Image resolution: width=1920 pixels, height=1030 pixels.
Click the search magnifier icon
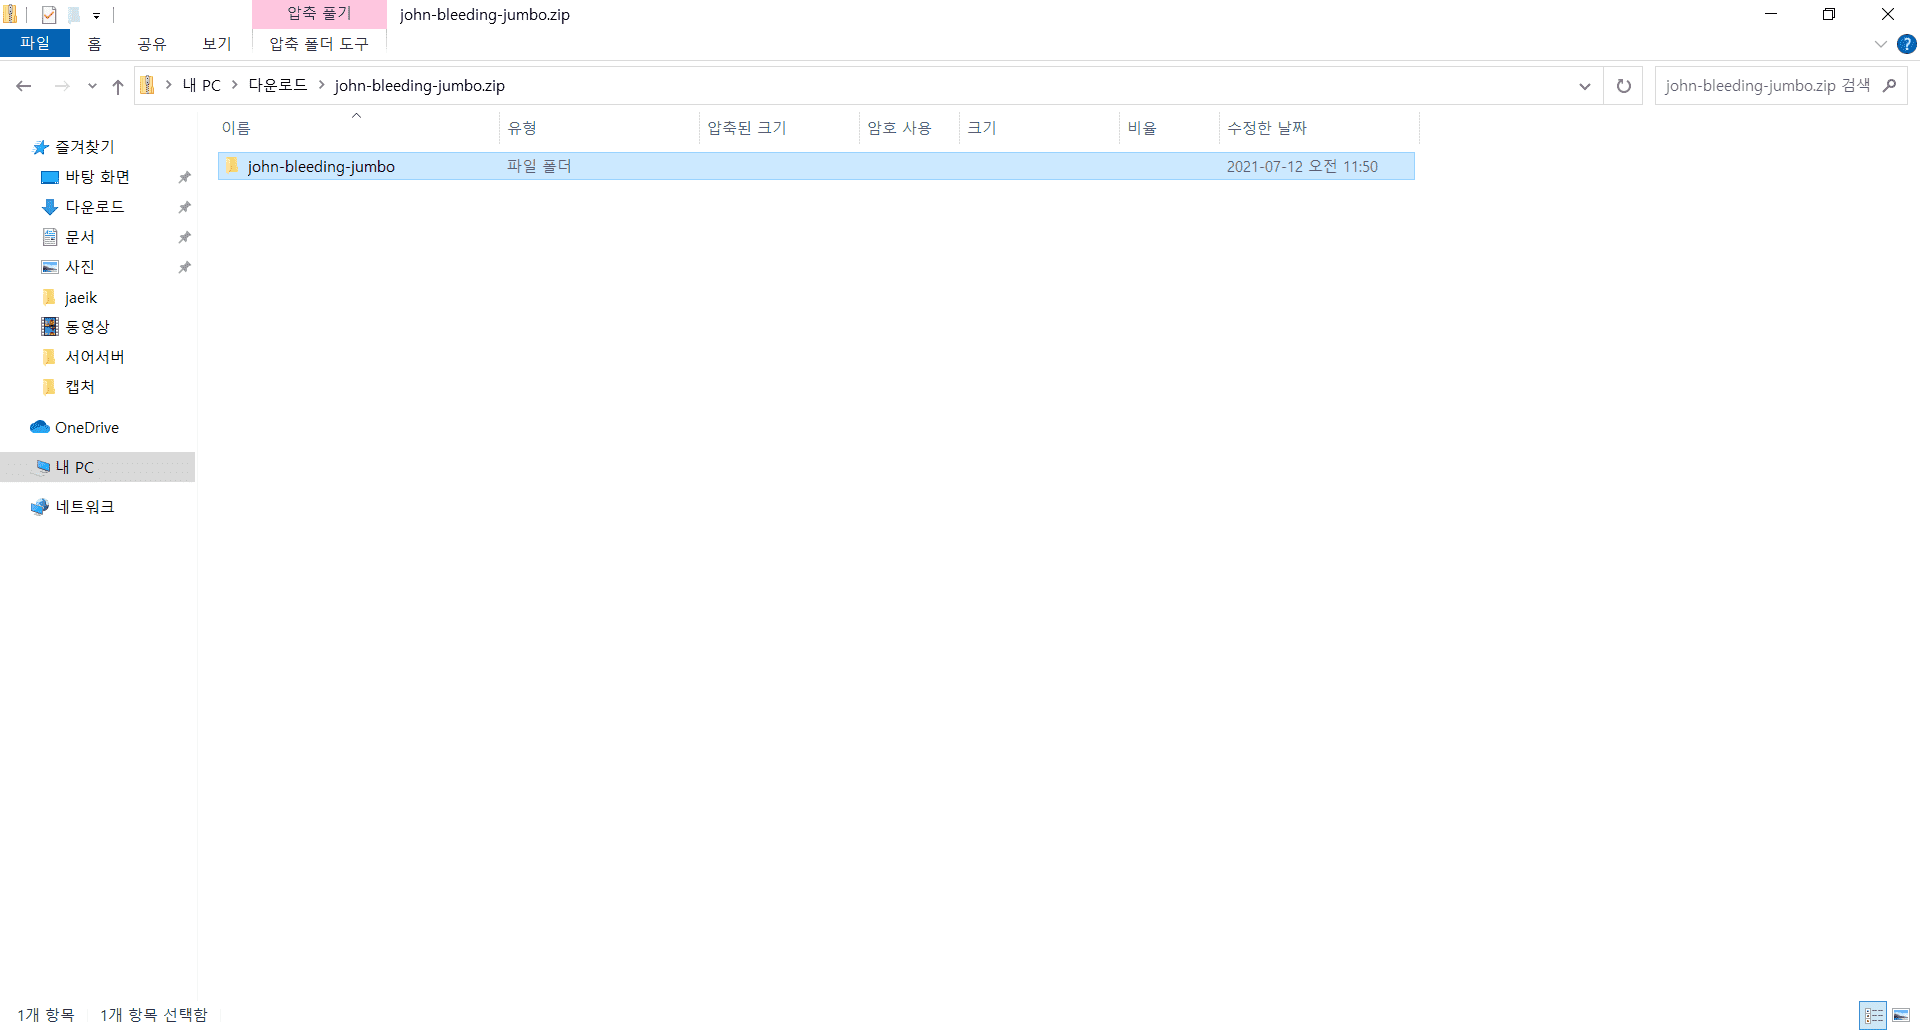1889,86
